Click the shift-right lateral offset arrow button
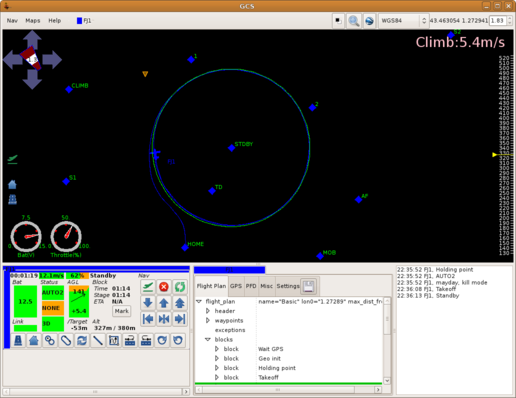 pyautogui.click(x=180, y=319)
